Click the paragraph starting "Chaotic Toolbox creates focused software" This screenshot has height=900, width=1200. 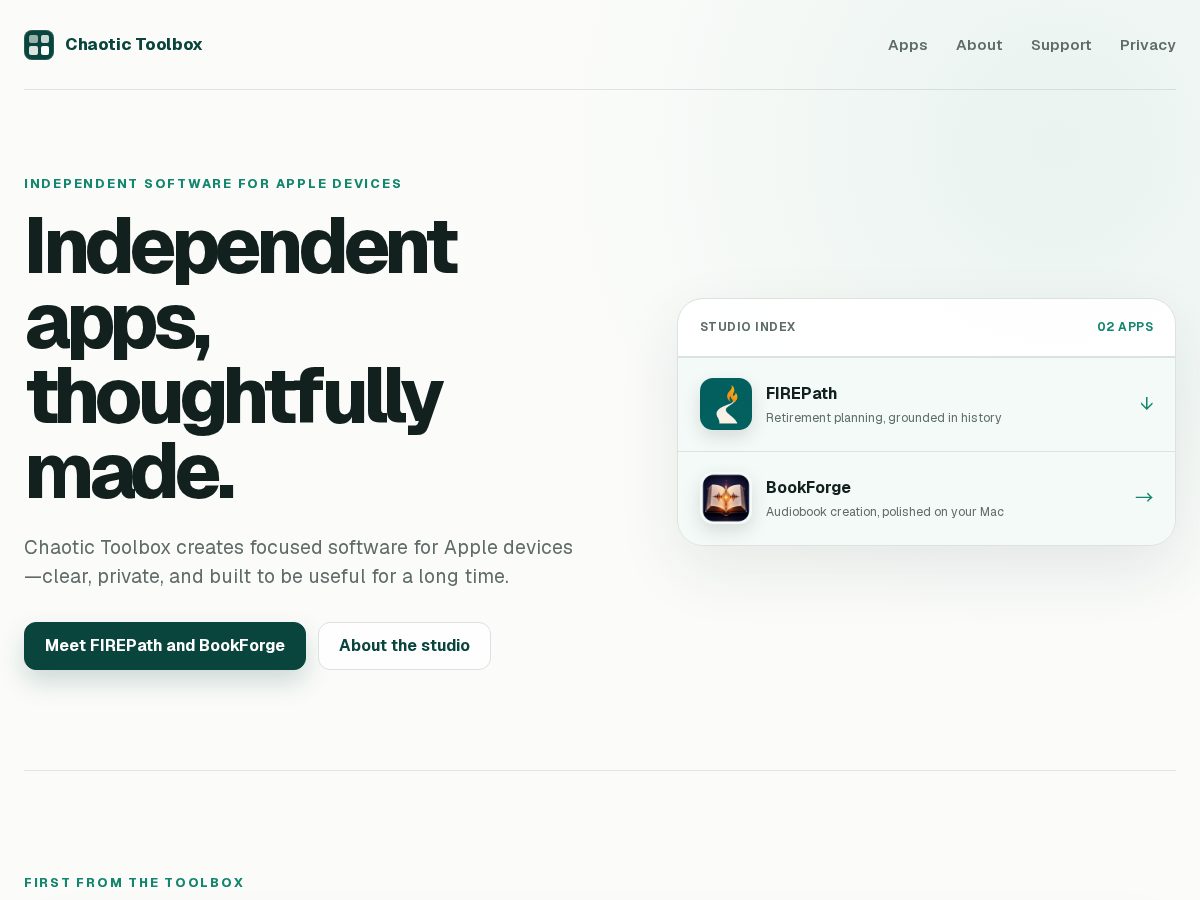click(298, 562)
